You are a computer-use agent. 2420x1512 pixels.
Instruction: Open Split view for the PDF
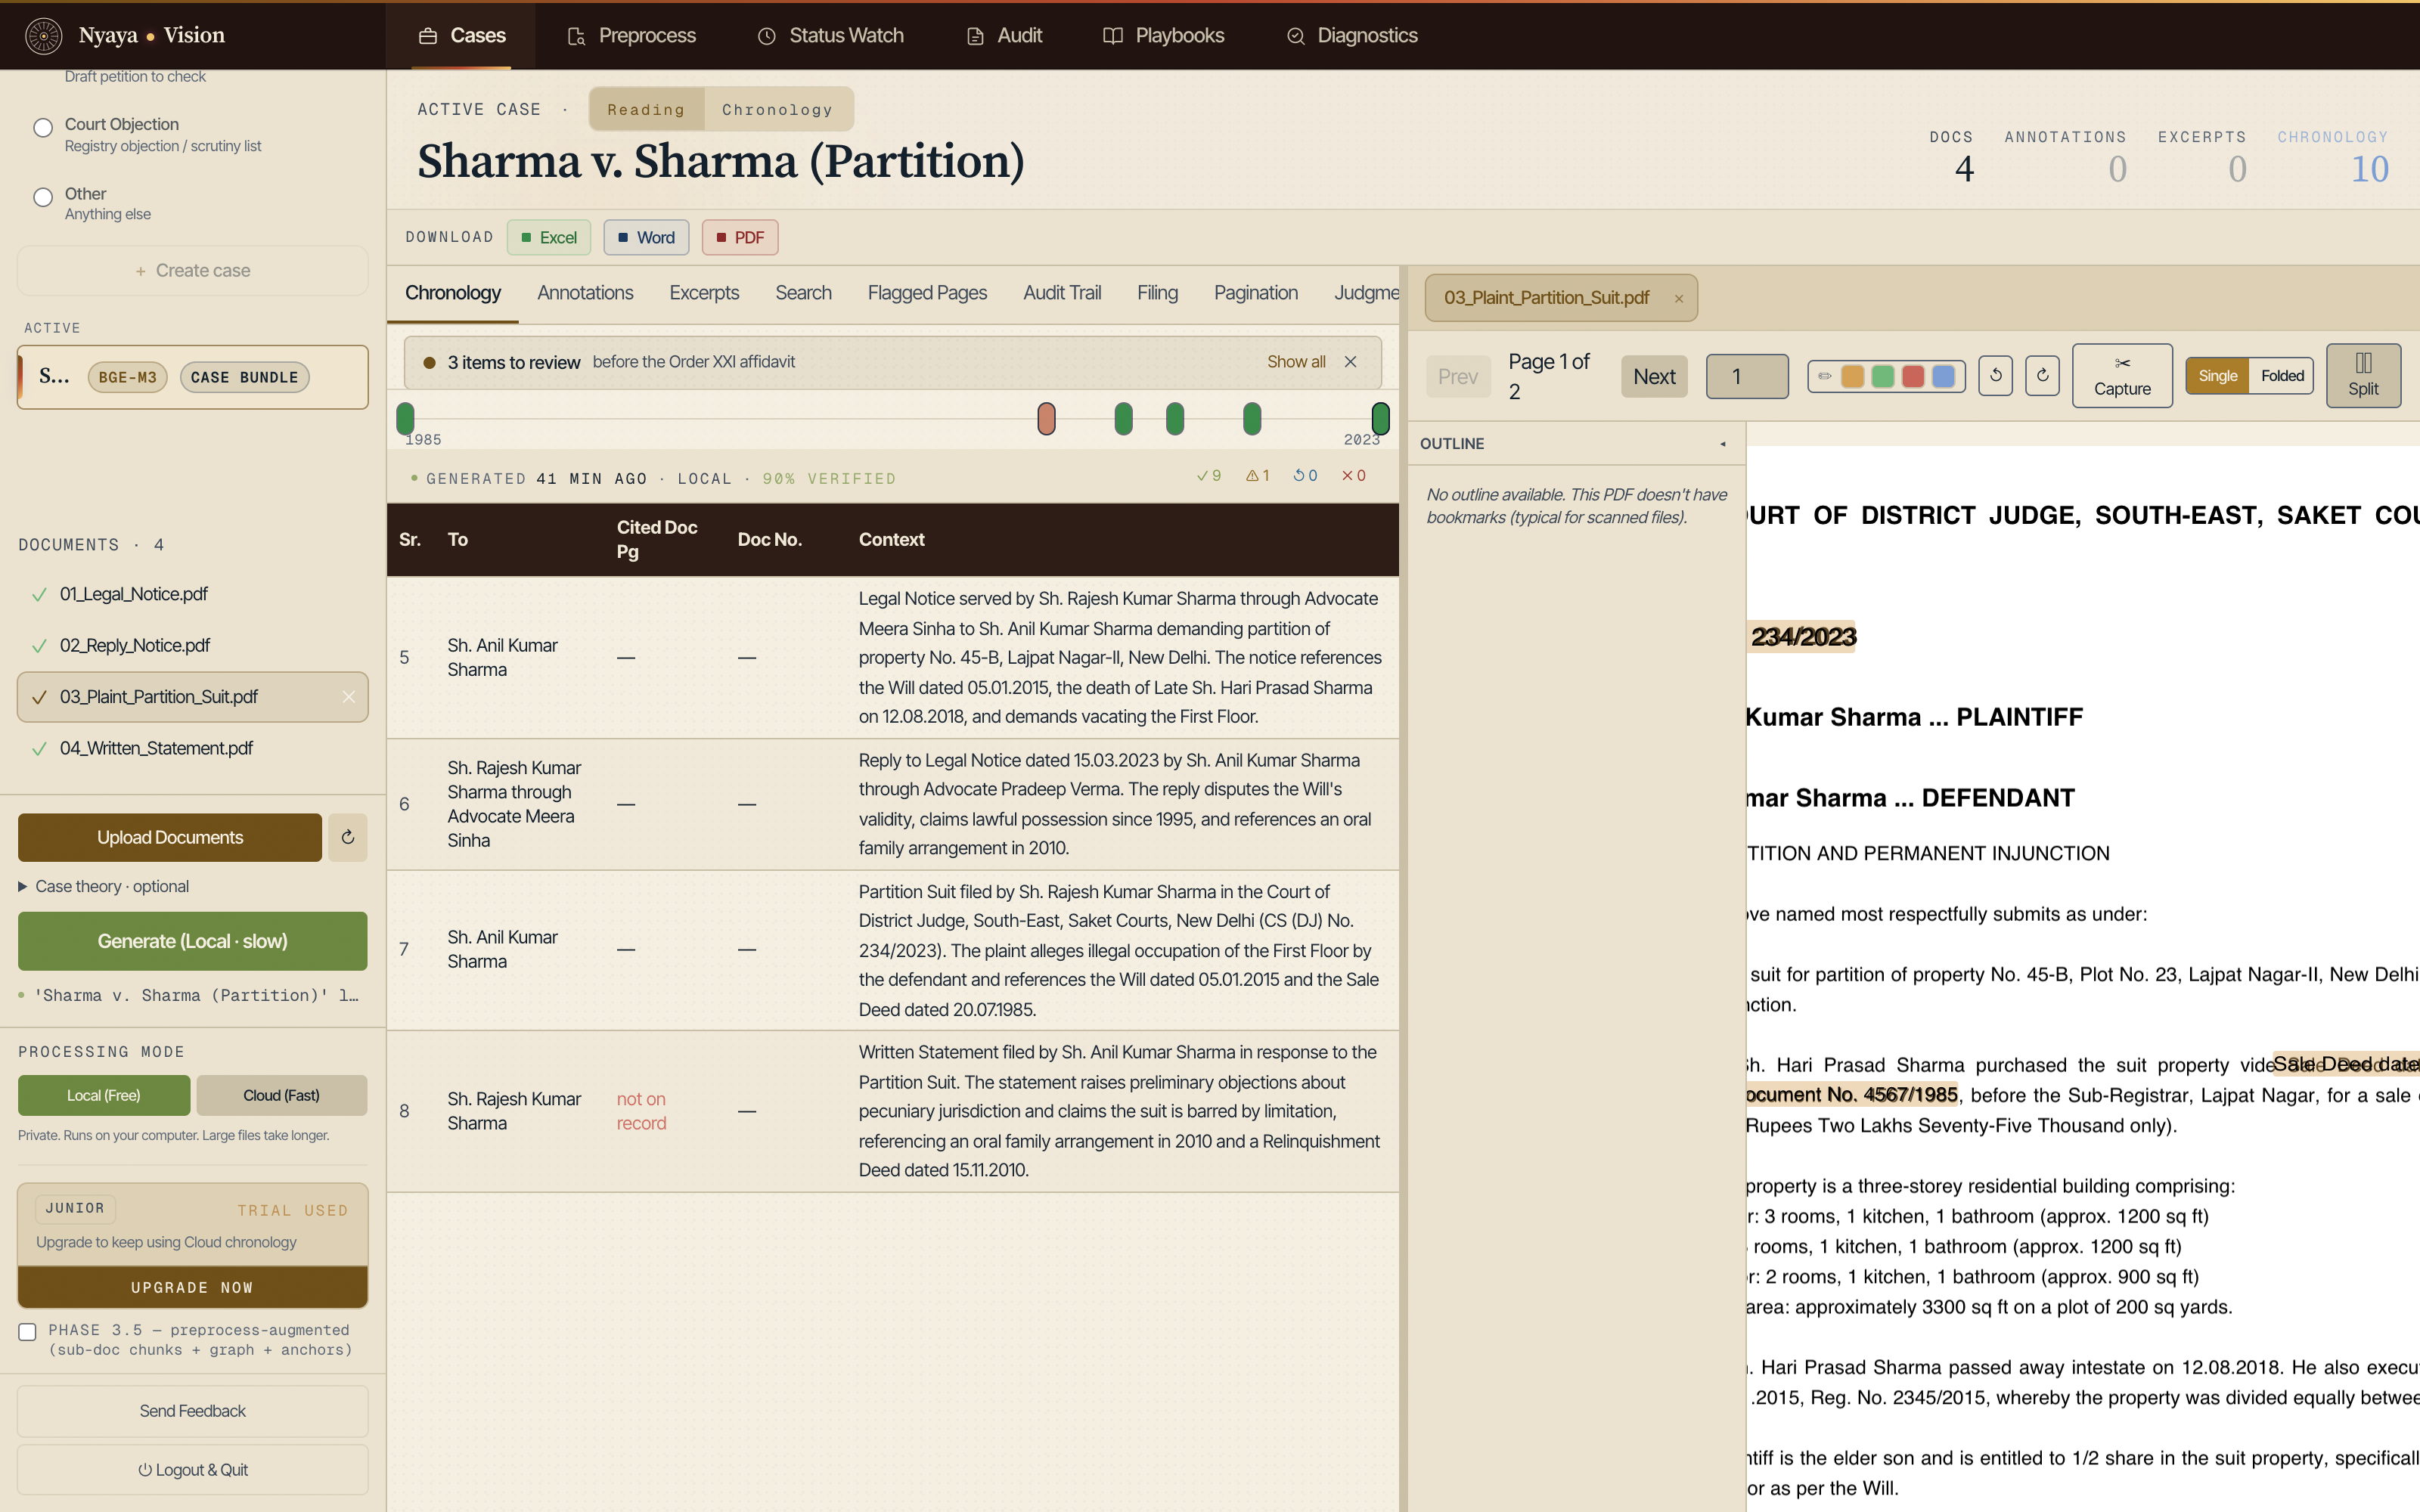[2363, 376]
